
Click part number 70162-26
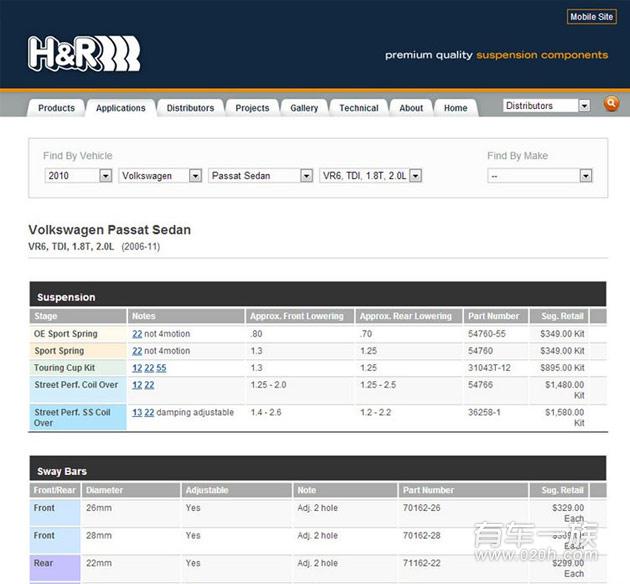421,508
